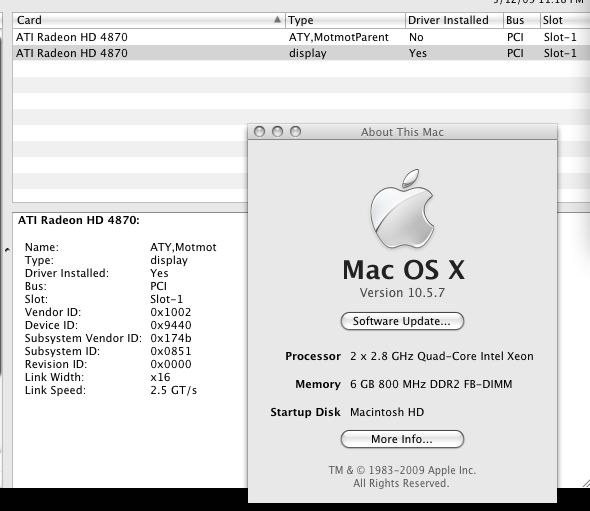
Task: Click the Apple logo in About This Mac
Action: (402, 209)
